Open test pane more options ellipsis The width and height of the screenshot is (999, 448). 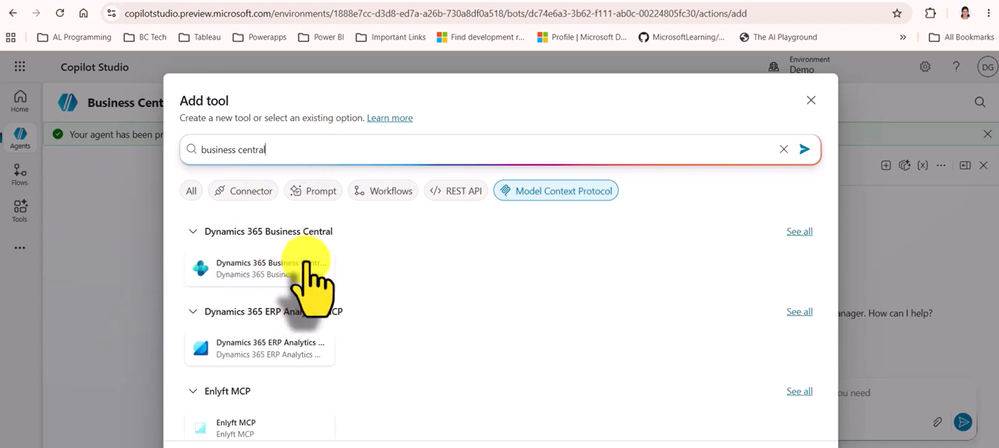941,165
